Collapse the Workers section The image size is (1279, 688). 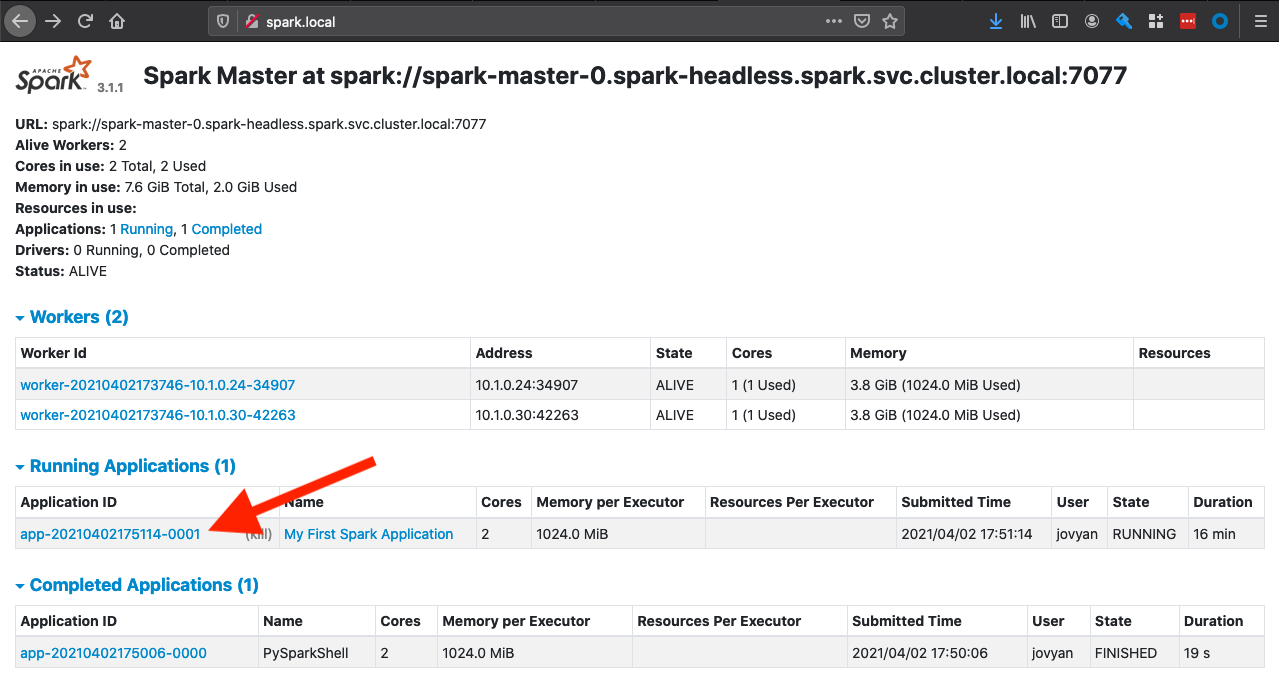(x=20, y=316)
